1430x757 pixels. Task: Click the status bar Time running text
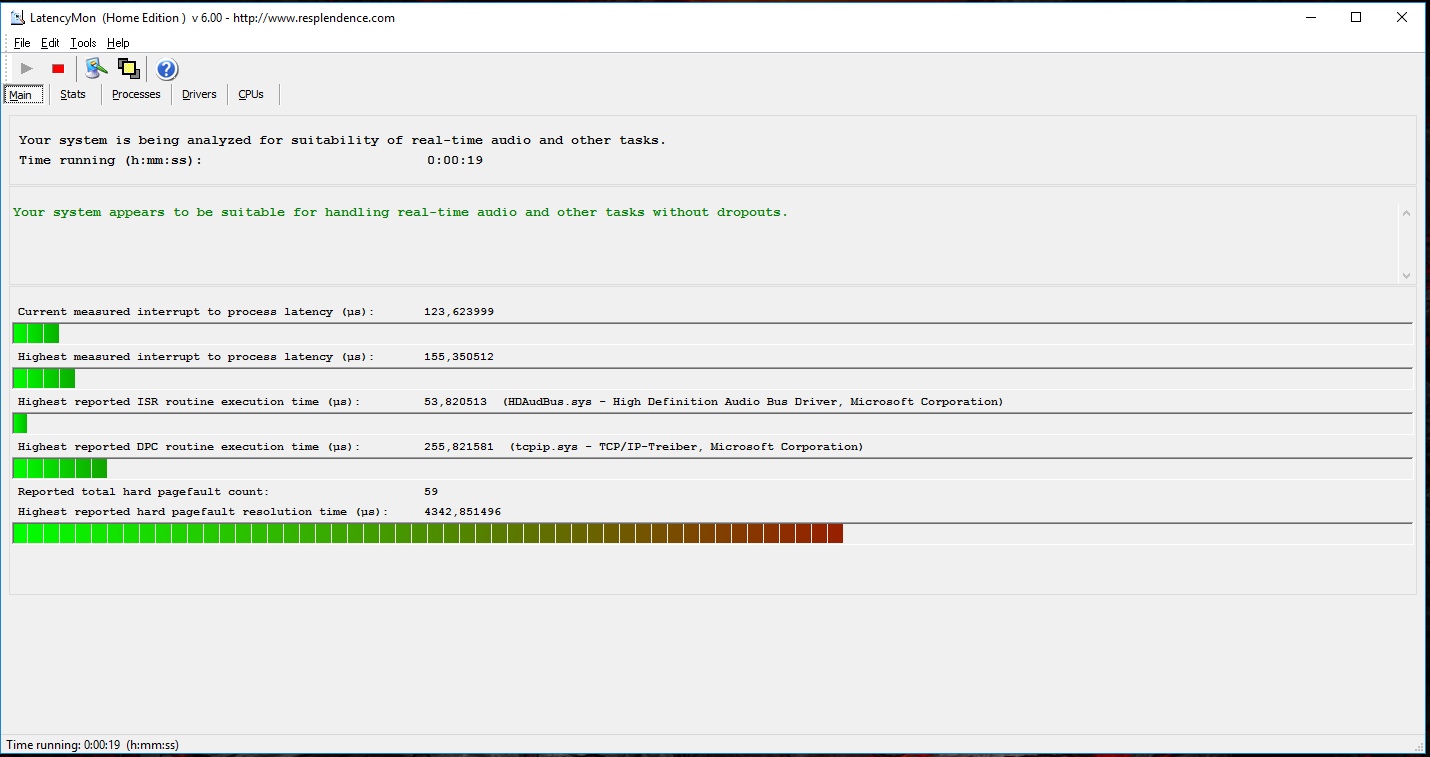[92, 744]
